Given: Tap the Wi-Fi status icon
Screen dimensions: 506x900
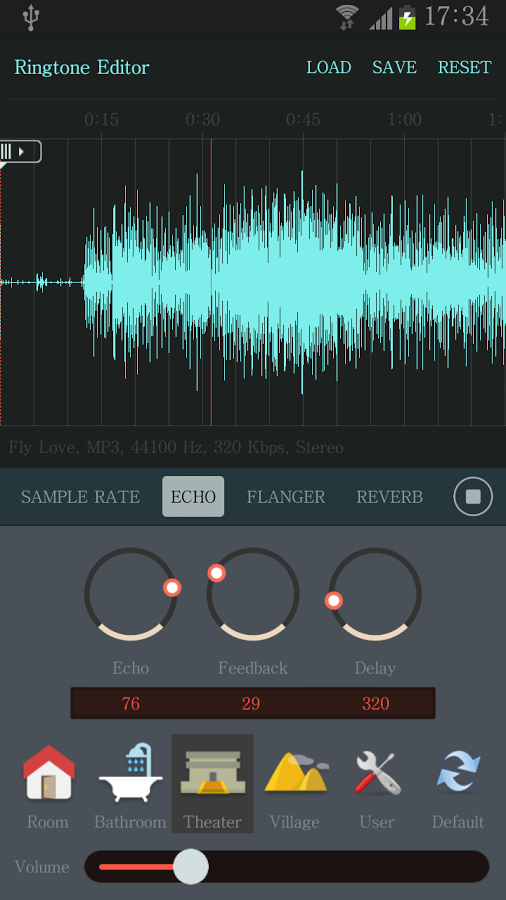Looking at the screenshot, I should pyautogui.click(x=348, y=17).
